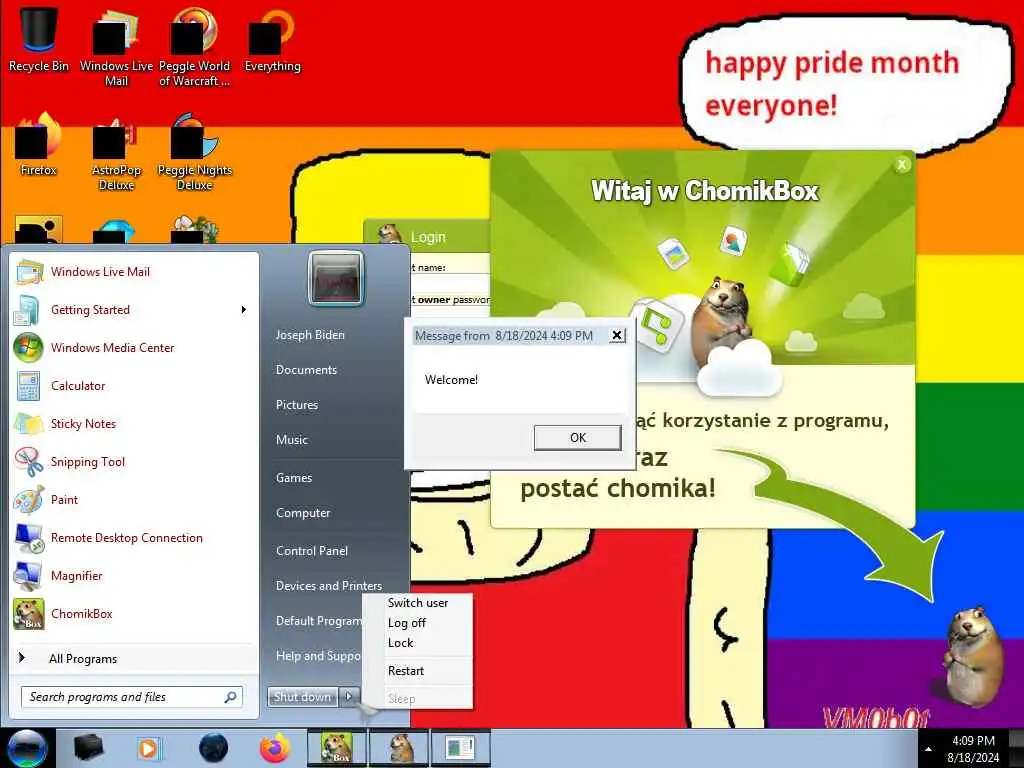The width and height of the screenshot is (1024, 768).
Task: Show hidden system tray icons
Action: pyautogui.click(x=928, y=749)
